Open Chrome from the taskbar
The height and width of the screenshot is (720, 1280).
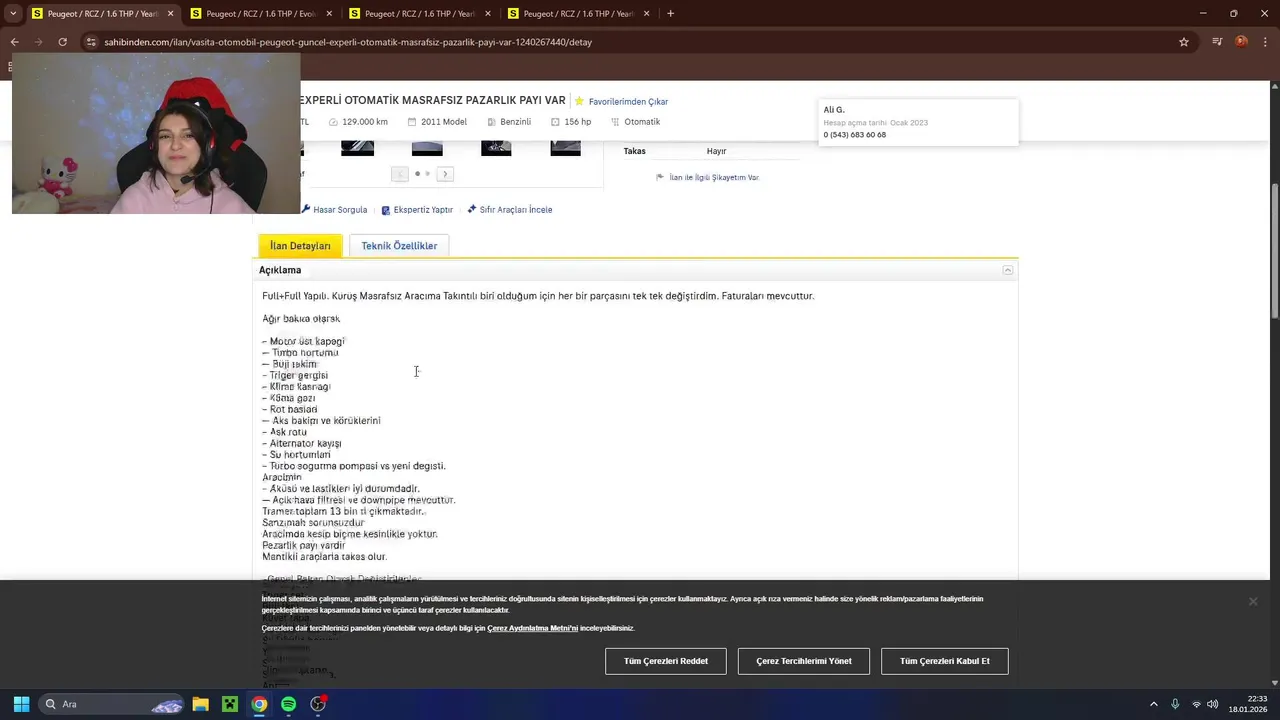tap(259, 704)
